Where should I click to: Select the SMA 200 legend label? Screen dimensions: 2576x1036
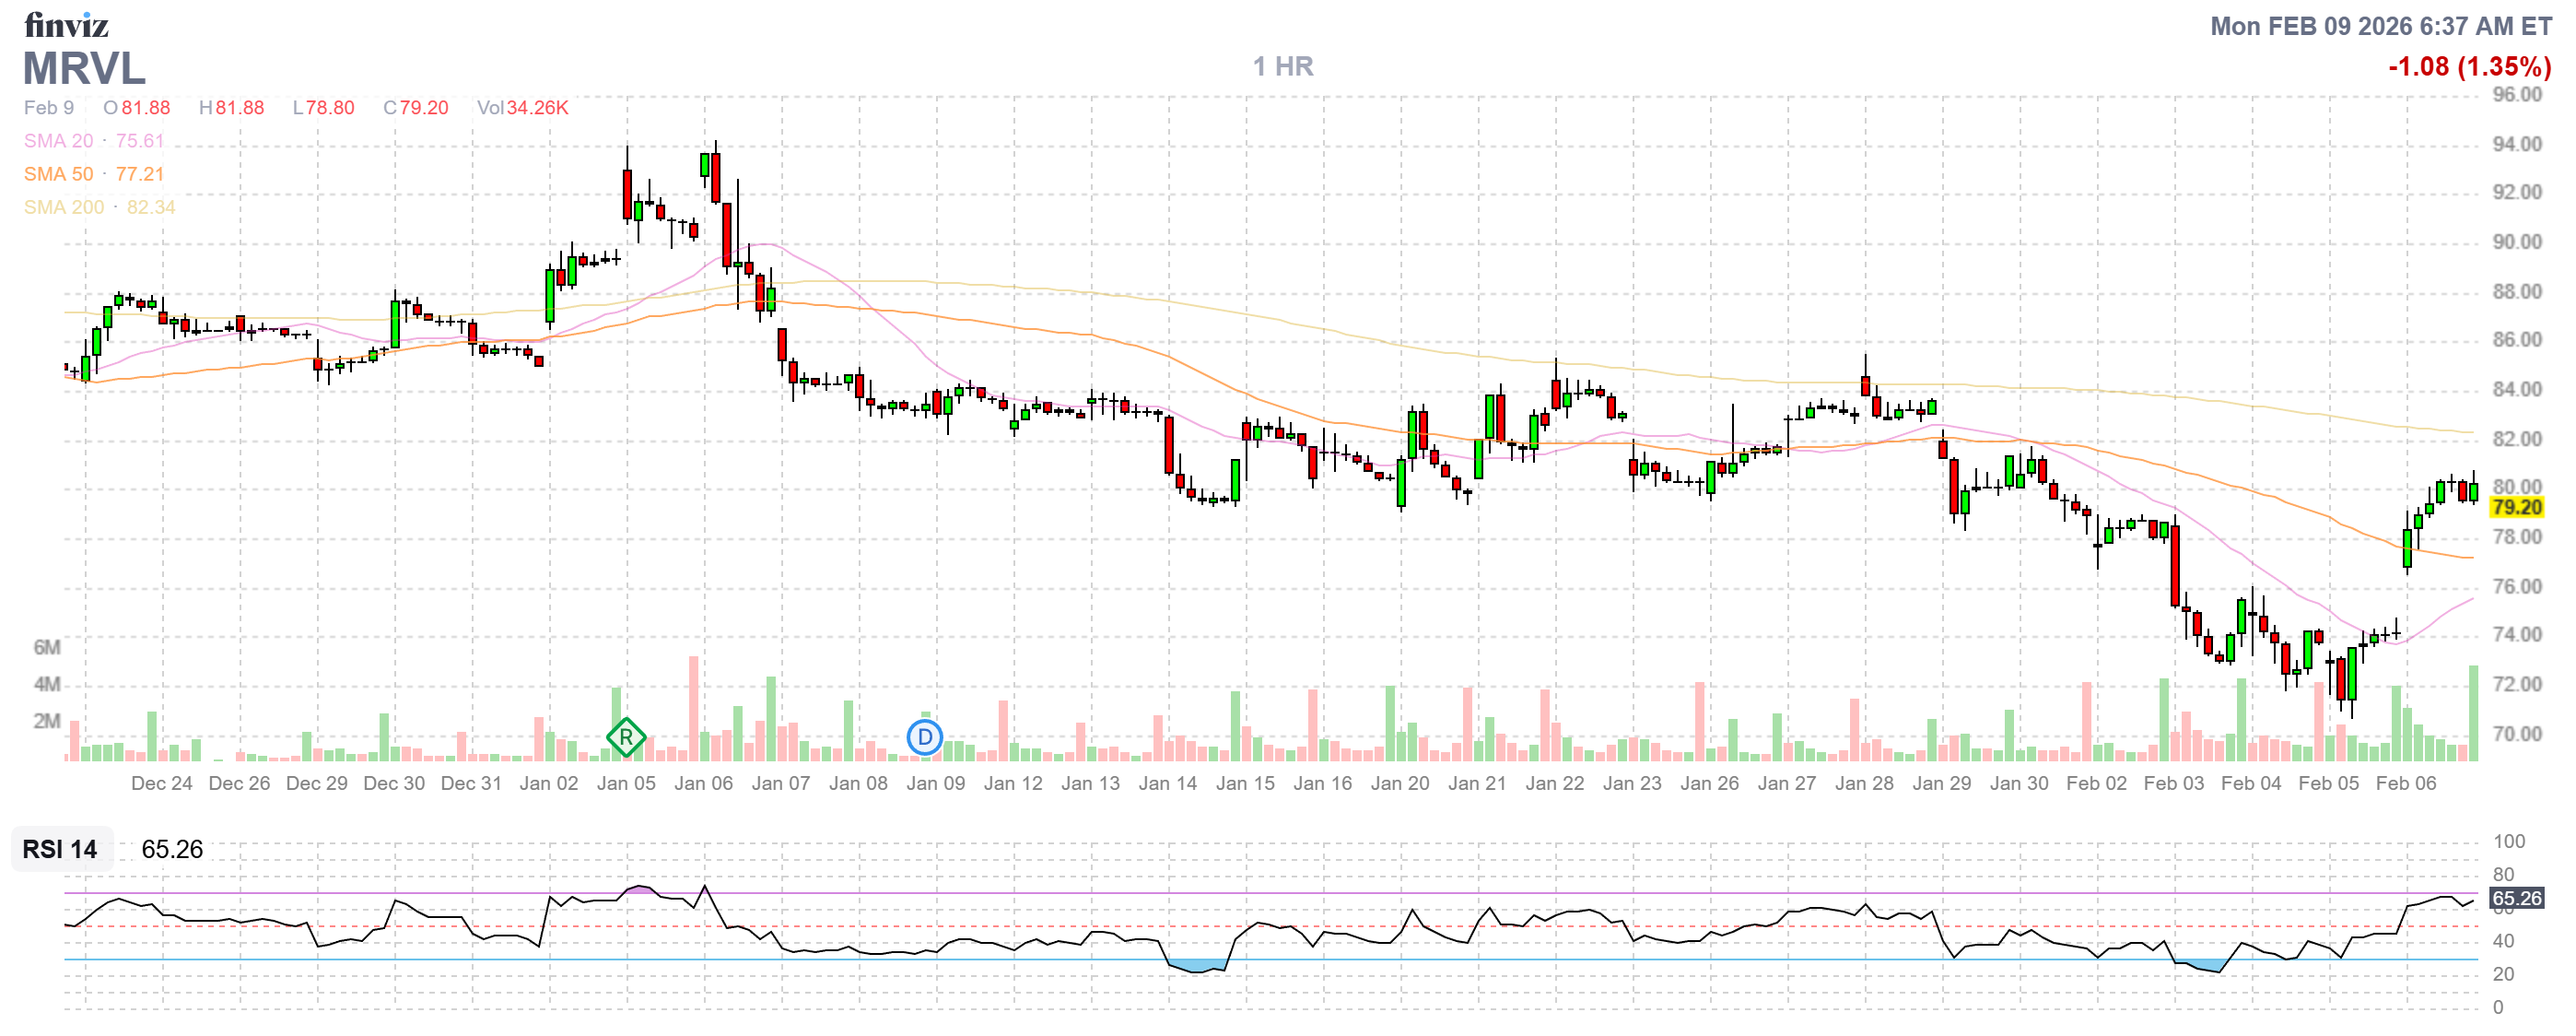(64, 207)
